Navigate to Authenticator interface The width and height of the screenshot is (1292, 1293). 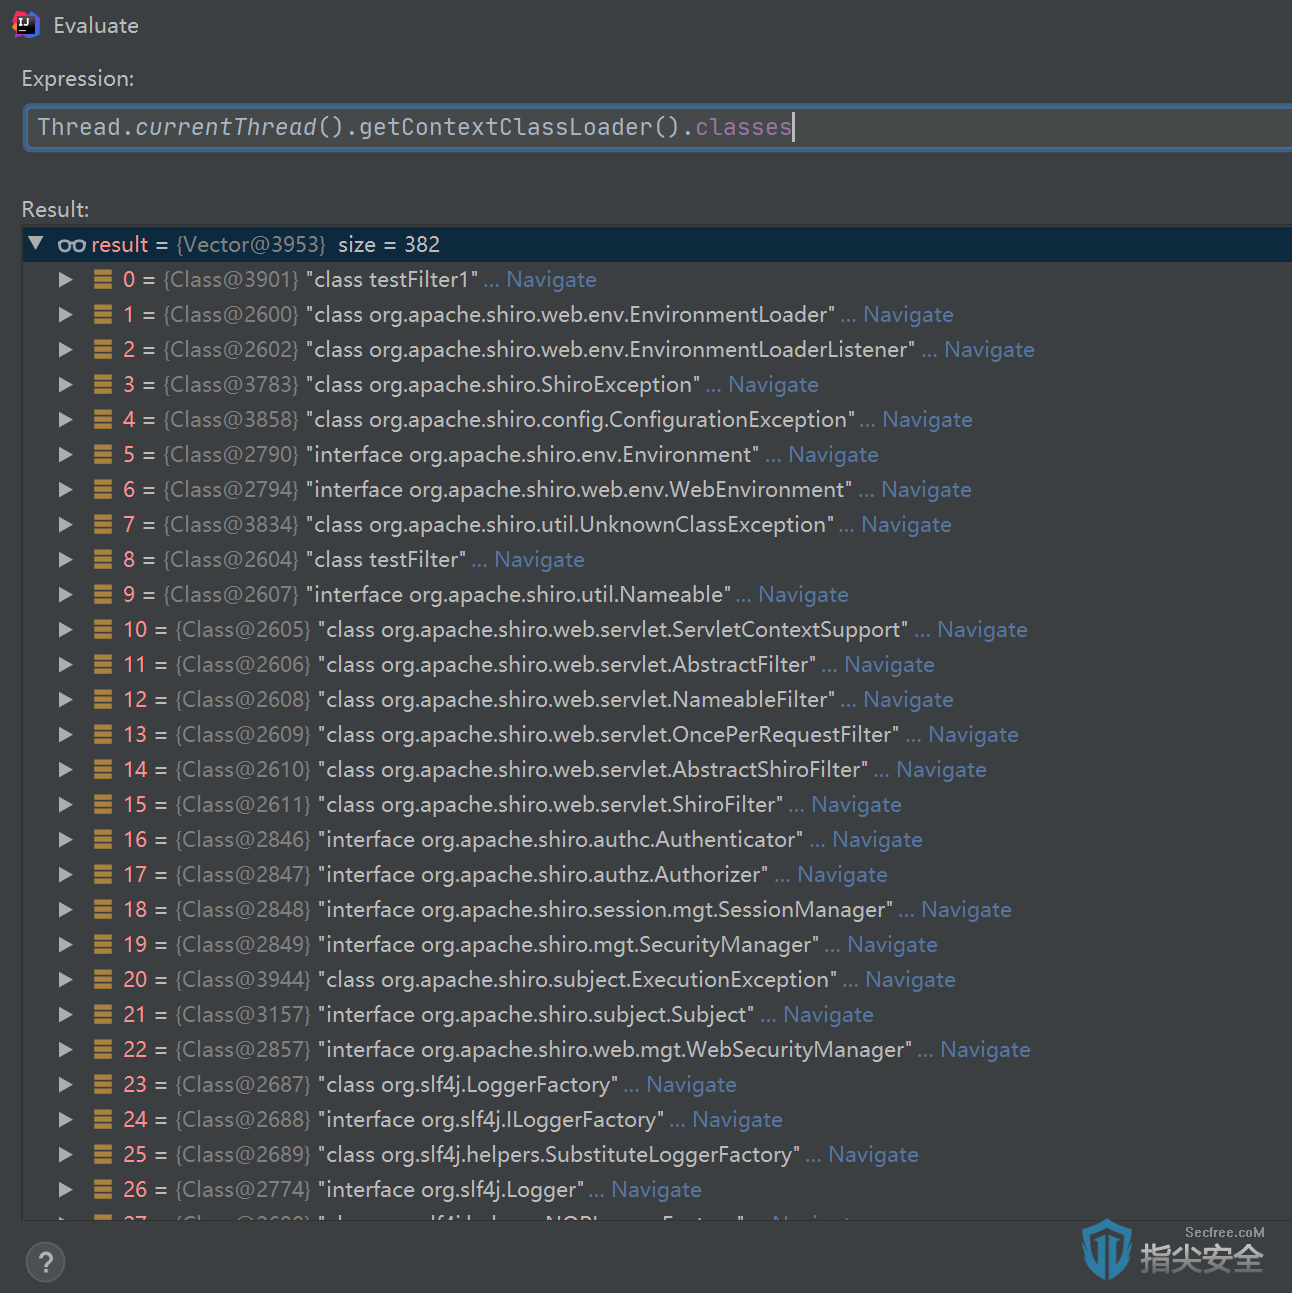[x=877, y=840]
